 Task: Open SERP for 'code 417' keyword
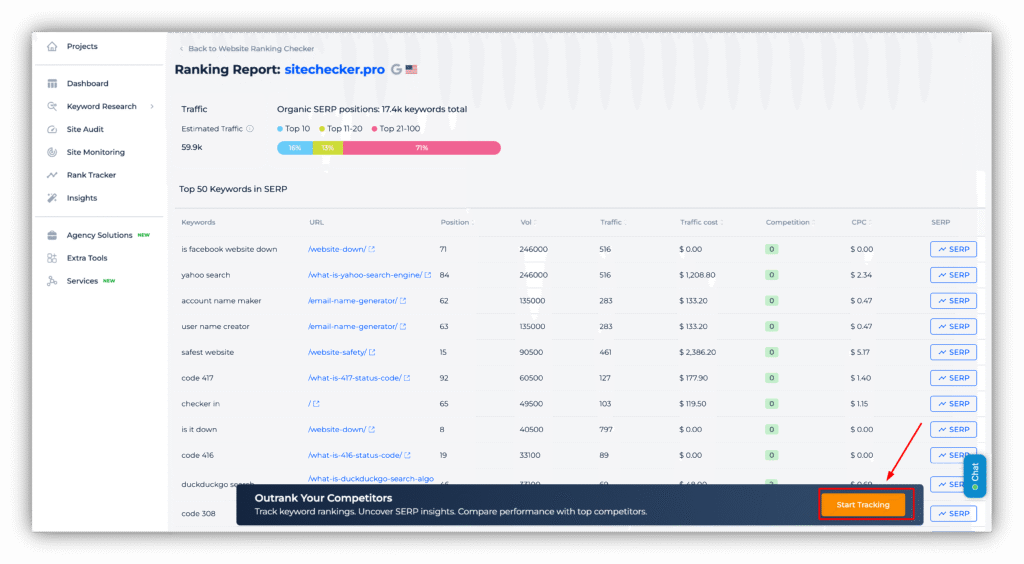point(953,378)
